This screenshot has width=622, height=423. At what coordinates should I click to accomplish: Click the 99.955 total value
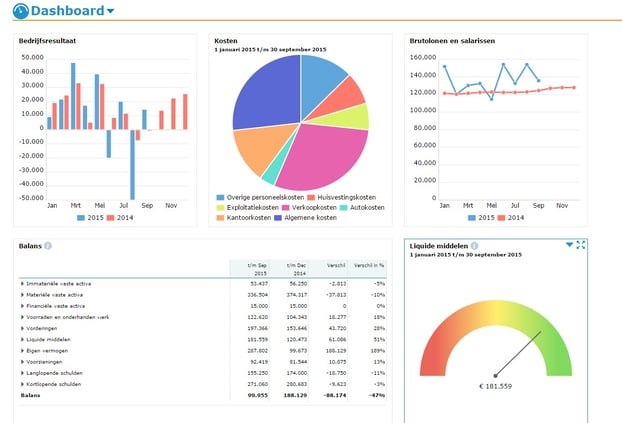258,395
